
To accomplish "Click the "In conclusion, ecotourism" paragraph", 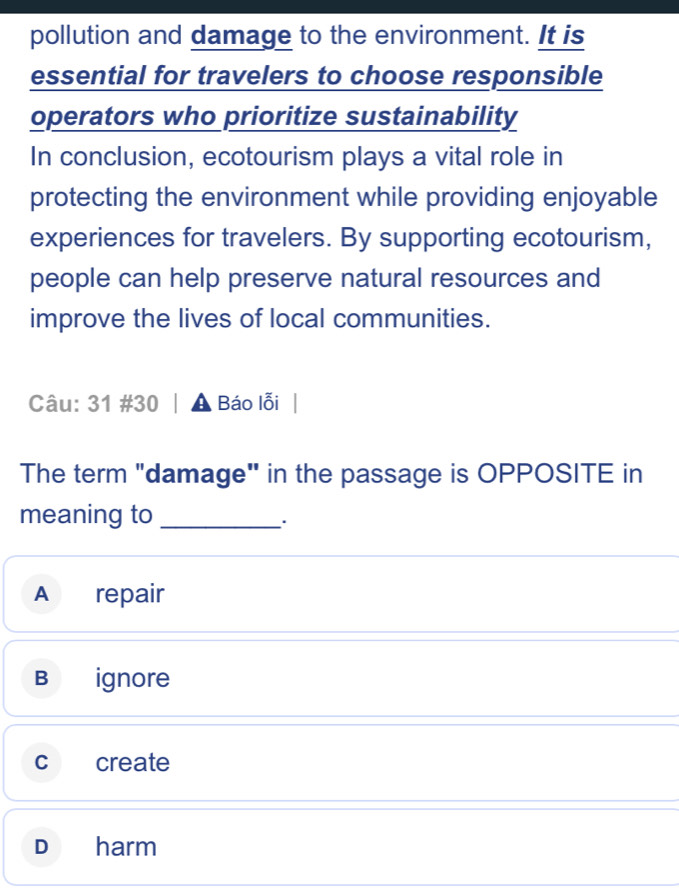I will (x=344, y=237).
